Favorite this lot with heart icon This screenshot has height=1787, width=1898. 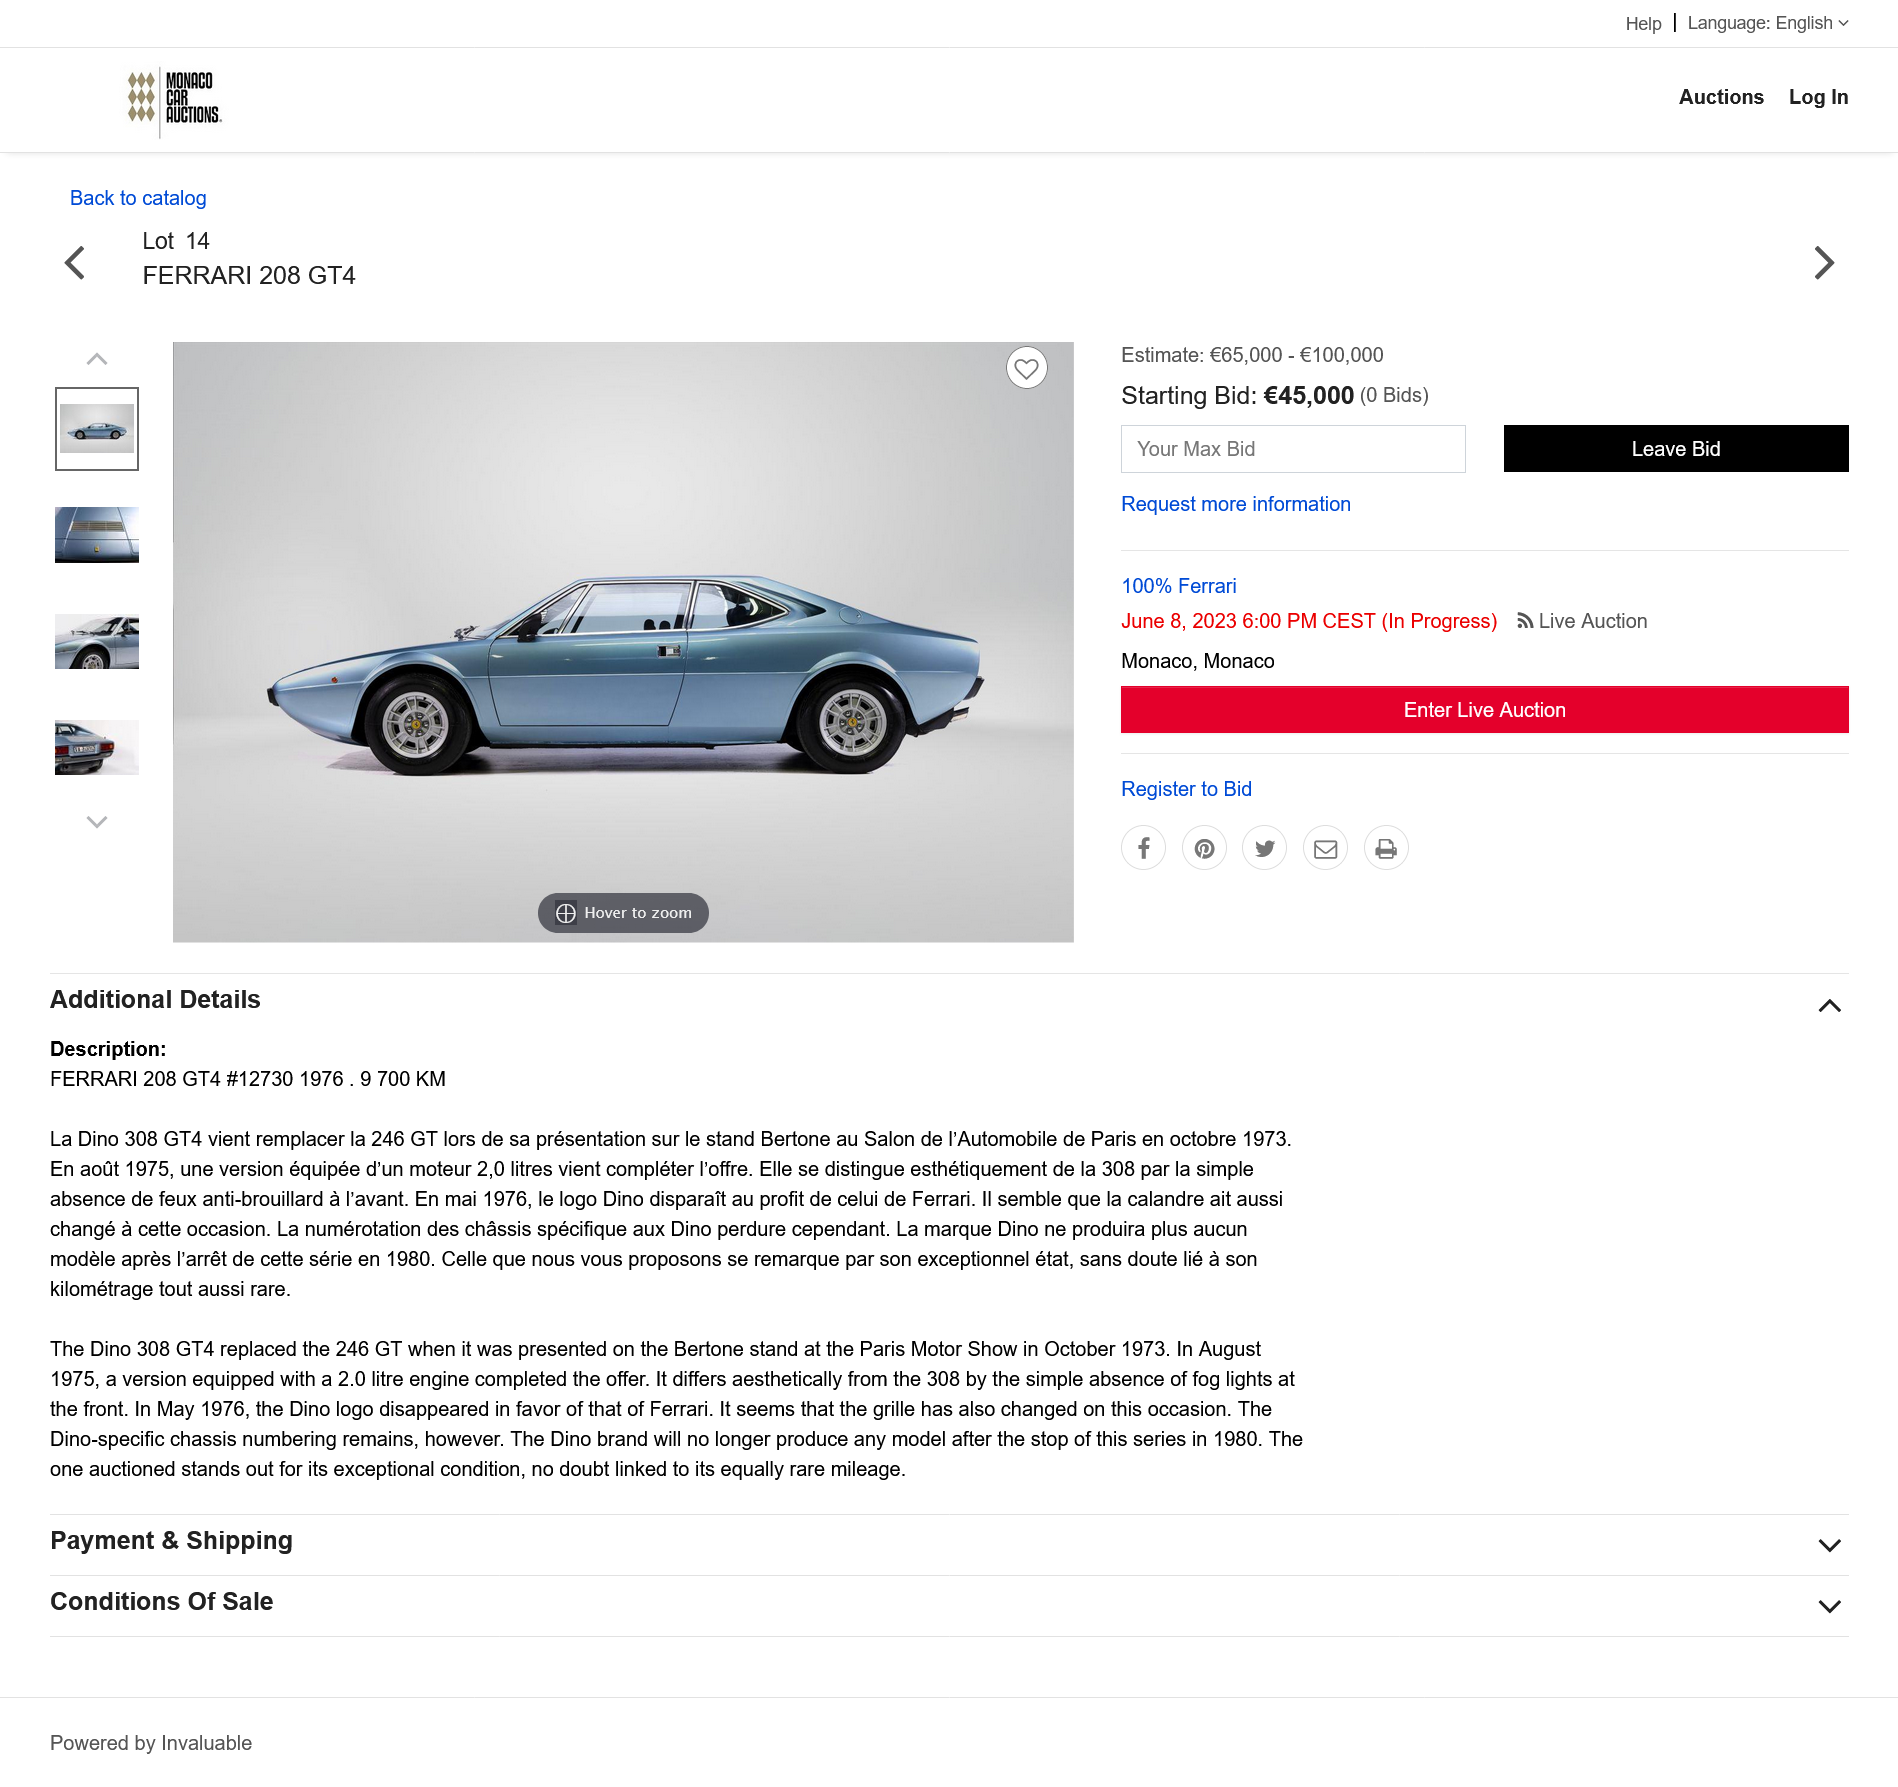pyautogui.click(x=1026, y=368)
